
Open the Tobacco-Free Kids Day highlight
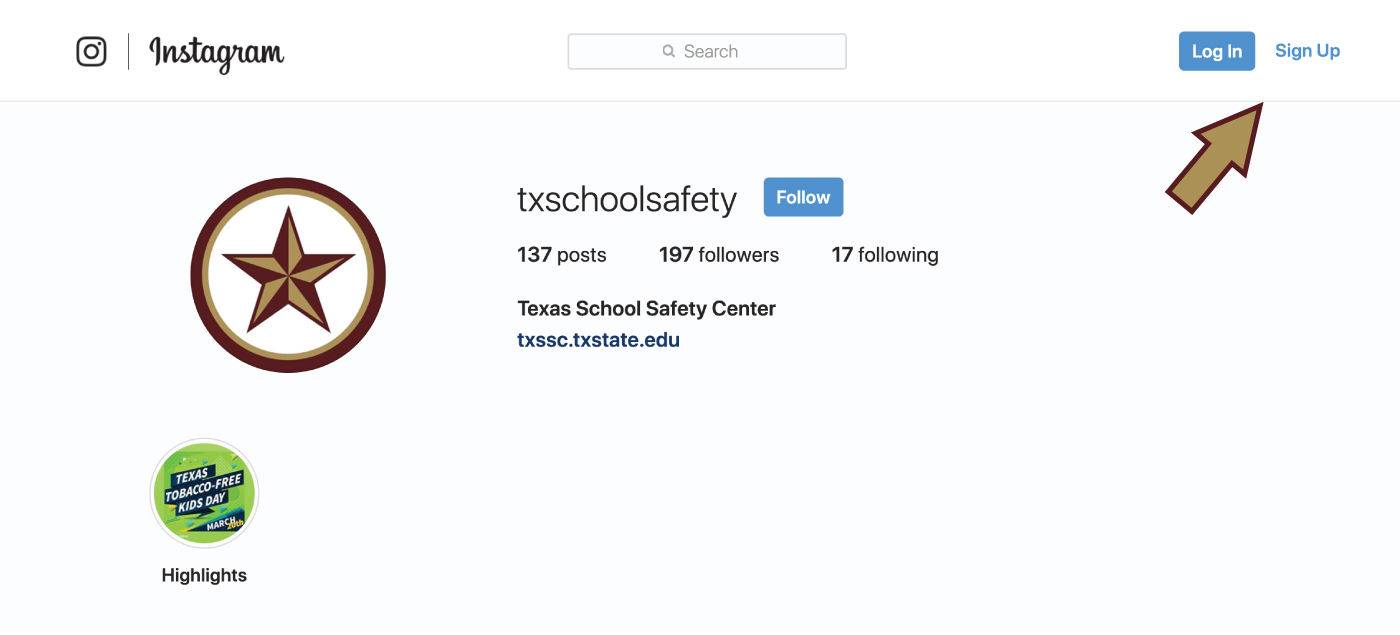pyautogui.click(x=204, y=493)
